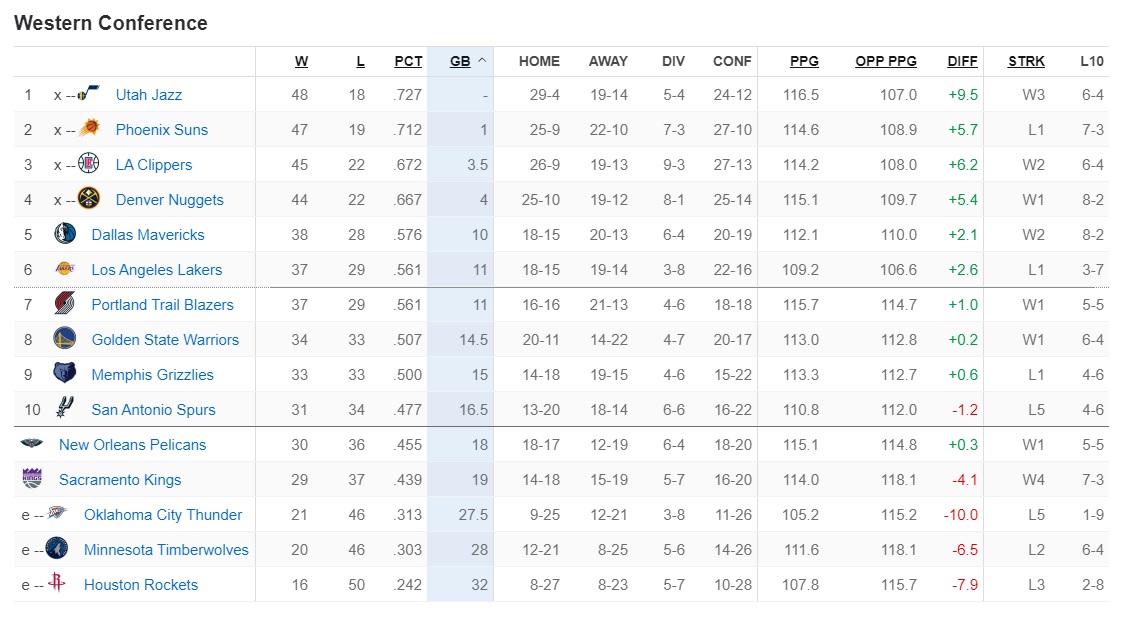This screenshot has height=617, width=1124.
Task: Sort table by OPP PPG header
Action: pyautogui.click(x=886, y=61)
